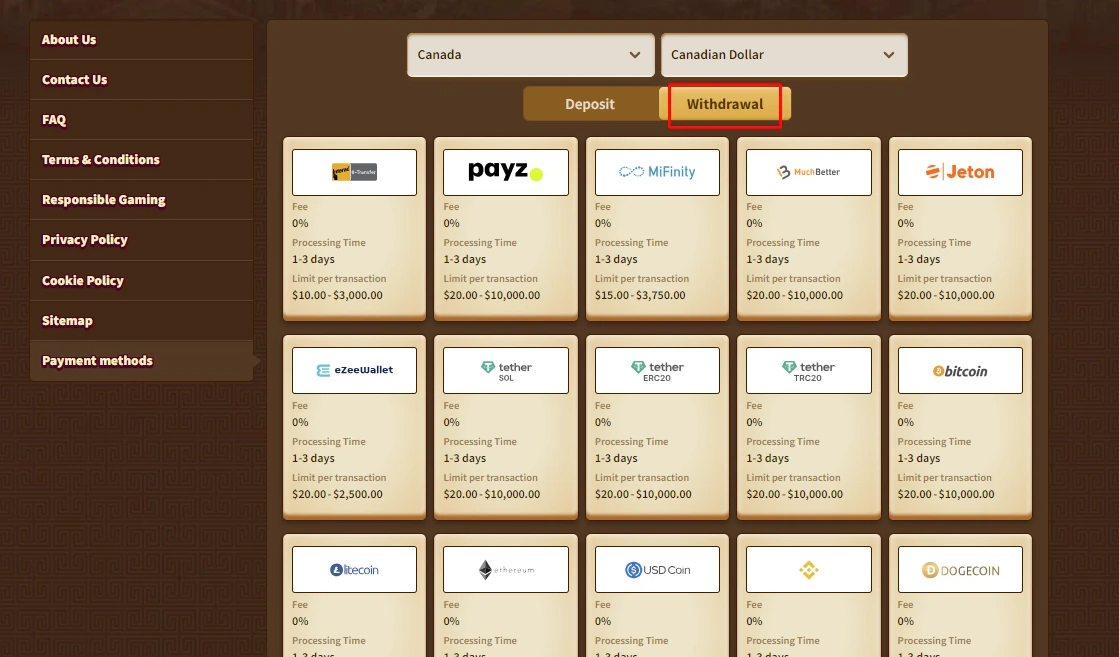Open the eZeeWallet payment logo
The height and width of the screenshot is (657, 1119).
354,370
